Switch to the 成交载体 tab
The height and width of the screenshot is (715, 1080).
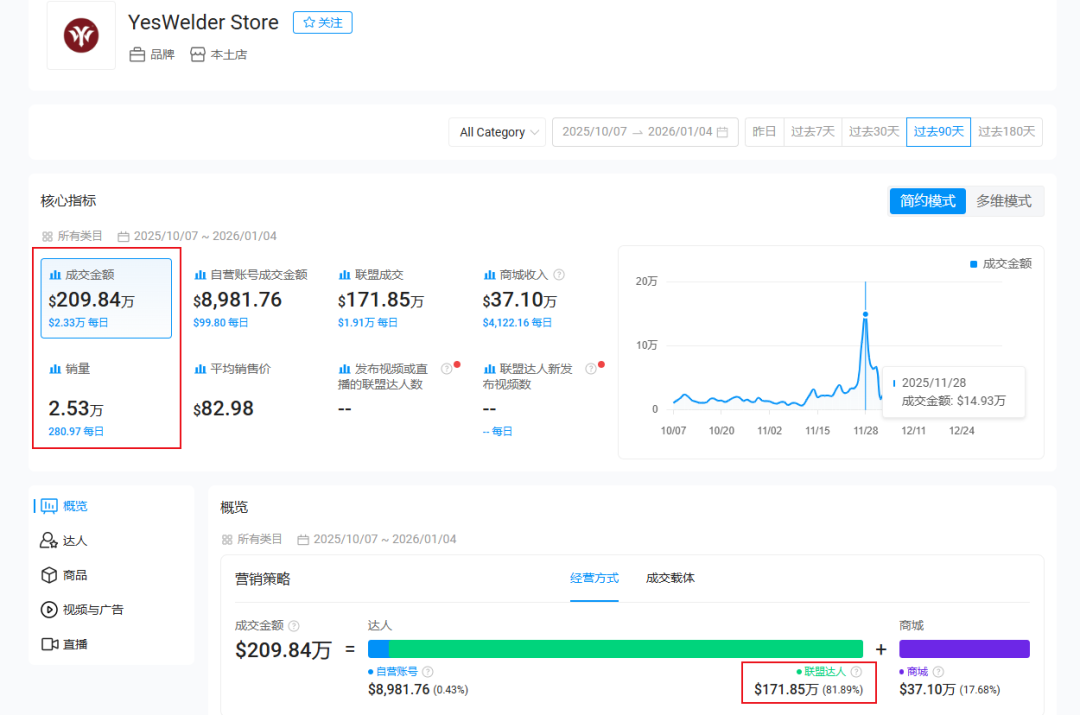[670, 577]
